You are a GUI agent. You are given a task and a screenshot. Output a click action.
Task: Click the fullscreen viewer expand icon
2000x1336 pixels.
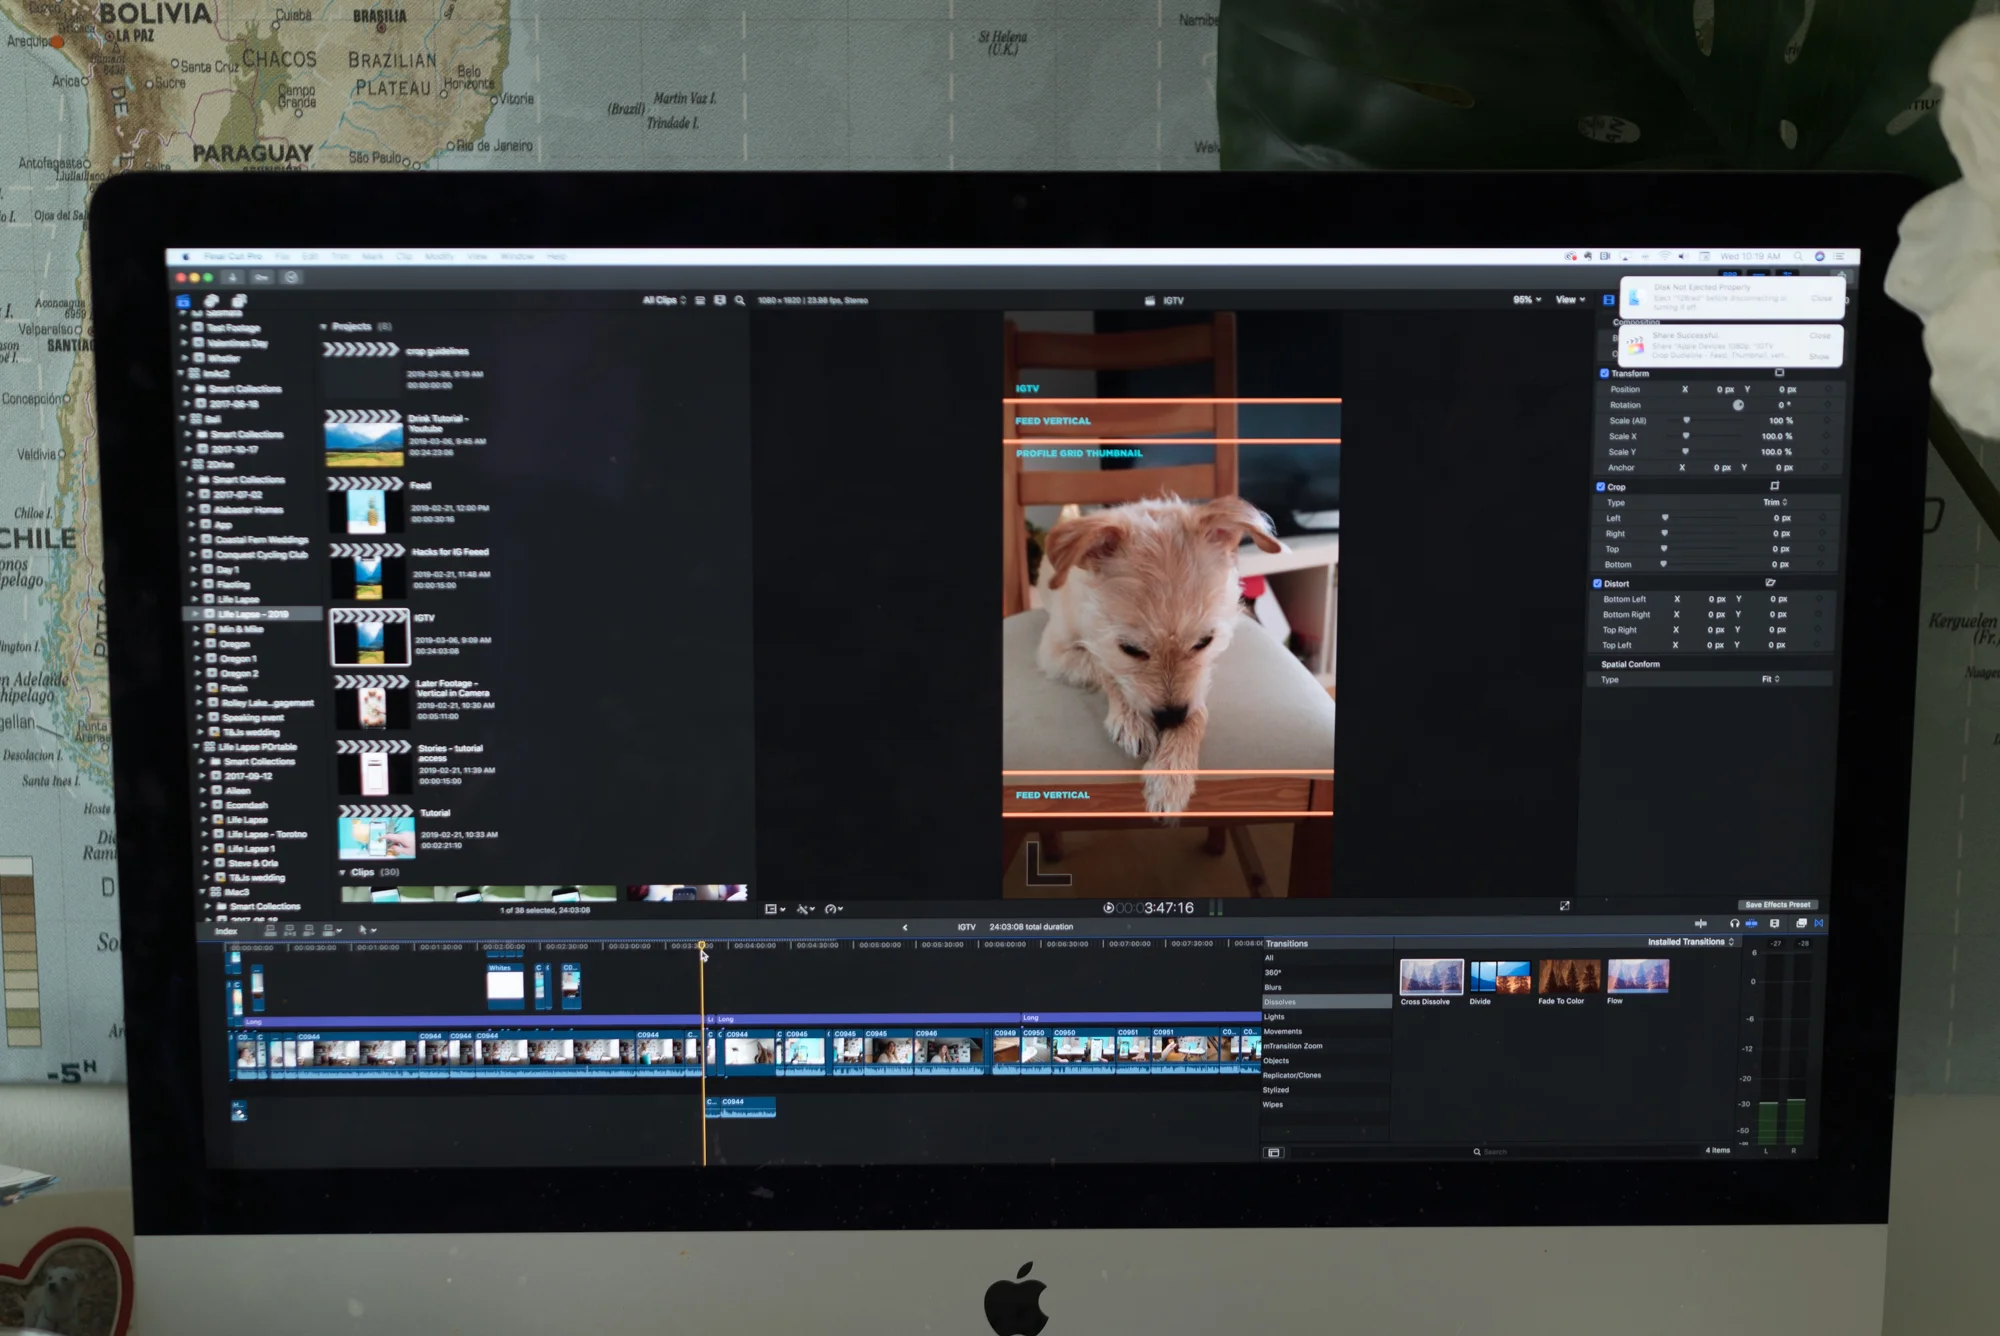[x=1564, y=906]
